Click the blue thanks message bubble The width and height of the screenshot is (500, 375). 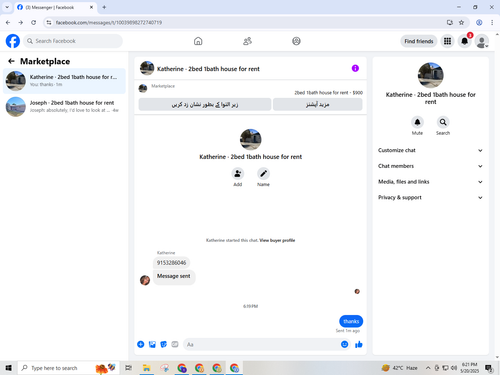(351, 321)
